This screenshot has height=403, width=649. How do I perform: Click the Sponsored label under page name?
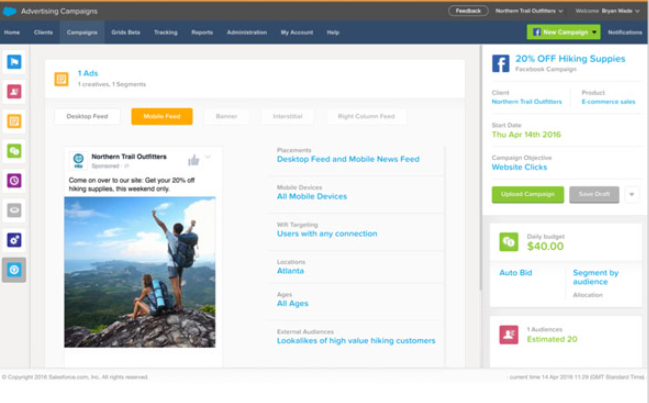(x=106, y=166)
